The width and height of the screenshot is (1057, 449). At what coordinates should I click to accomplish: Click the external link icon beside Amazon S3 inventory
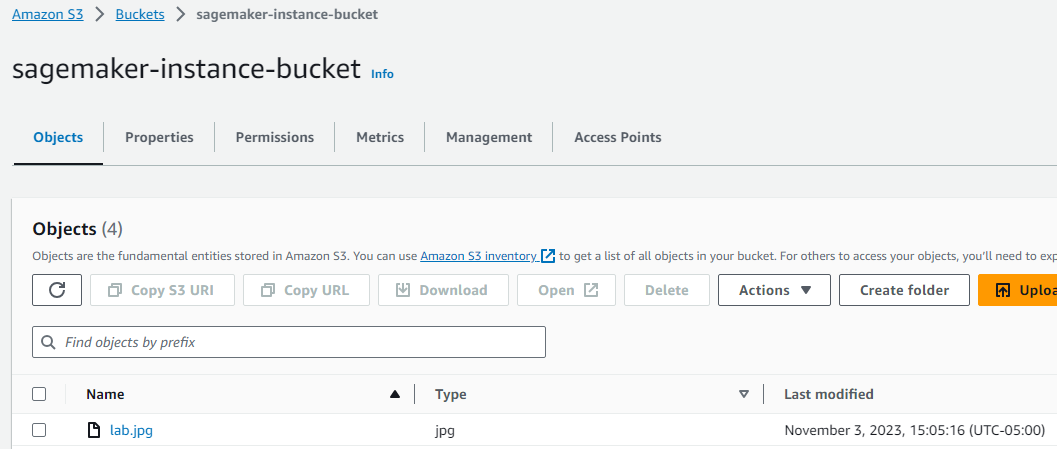(548, 256)
